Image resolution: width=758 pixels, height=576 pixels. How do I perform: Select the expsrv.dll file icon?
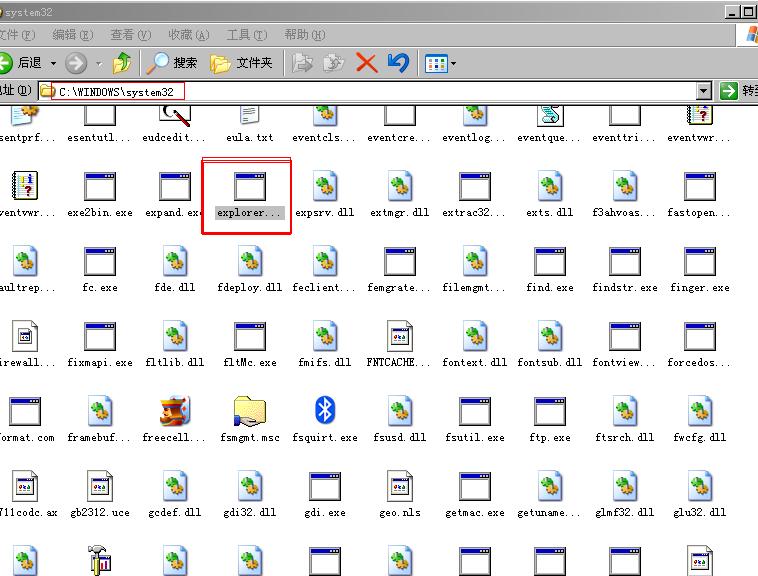click(325, 186)
